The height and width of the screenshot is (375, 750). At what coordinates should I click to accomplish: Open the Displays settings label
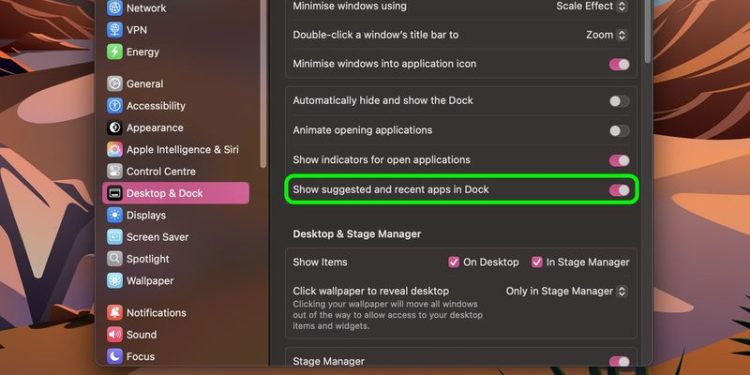pyautogui.click(x=146, y=215)
